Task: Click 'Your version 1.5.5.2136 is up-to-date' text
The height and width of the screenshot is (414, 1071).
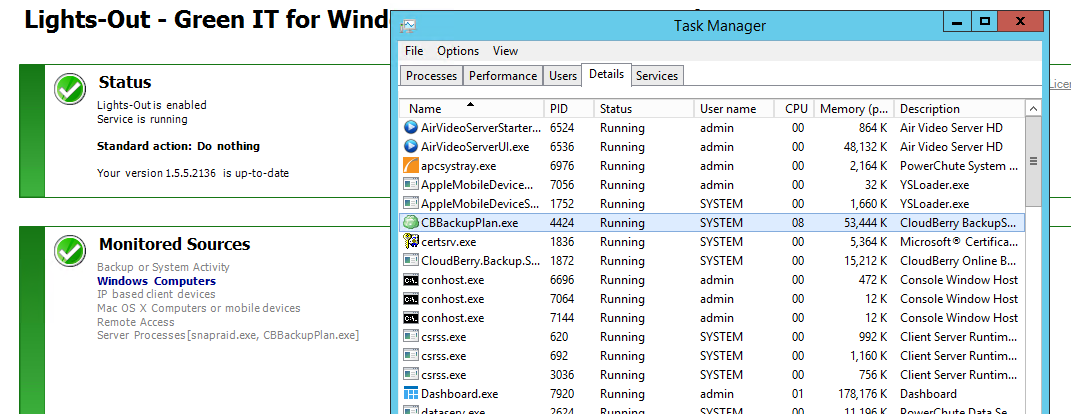Action: pos(193,174)
